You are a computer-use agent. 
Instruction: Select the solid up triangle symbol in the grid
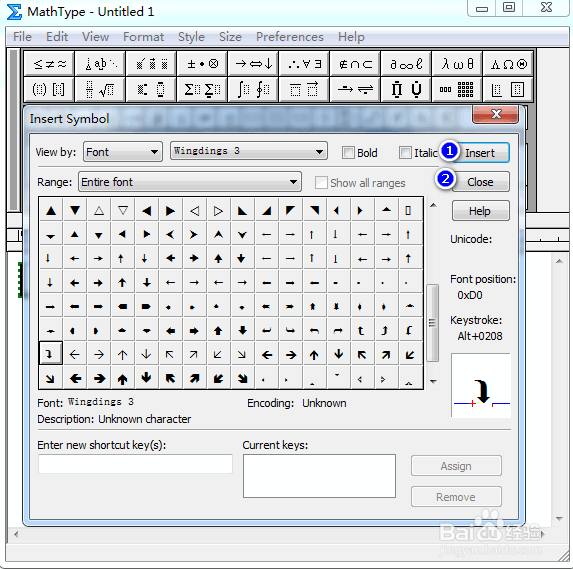coord(51,211)
